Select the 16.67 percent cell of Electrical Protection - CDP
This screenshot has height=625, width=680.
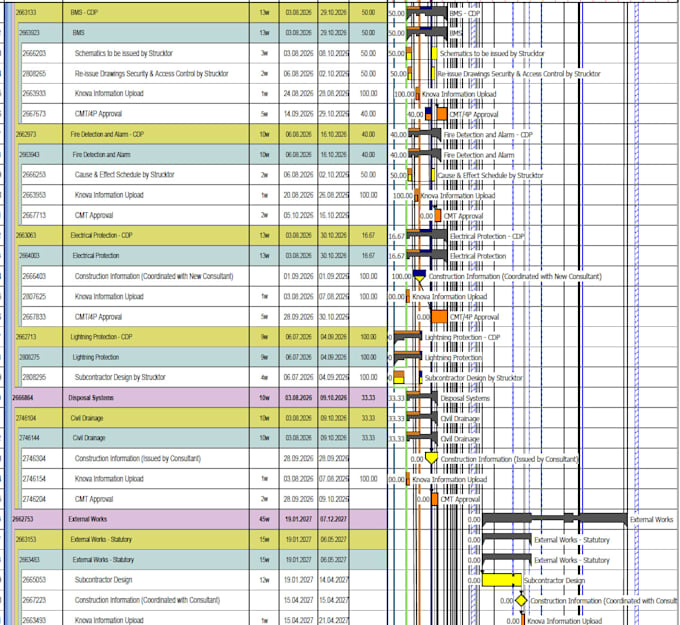tap(368, 236)
